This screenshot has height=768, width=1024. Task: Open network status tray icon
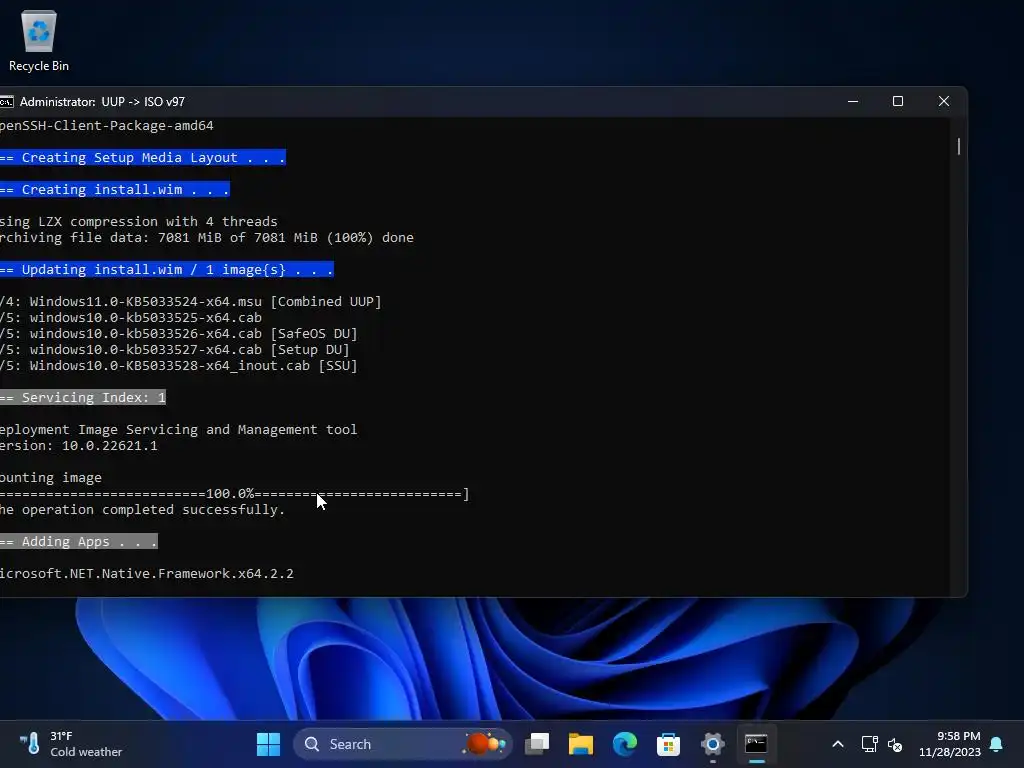pyautogui.click(x=869, y=744)
